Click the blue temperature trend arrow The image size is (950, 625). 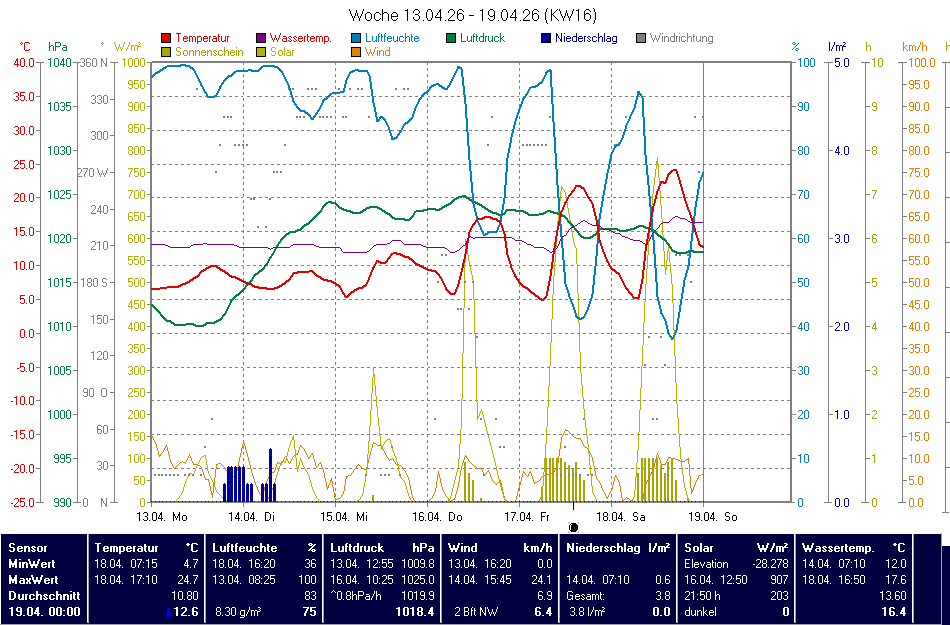pos(167,612)
